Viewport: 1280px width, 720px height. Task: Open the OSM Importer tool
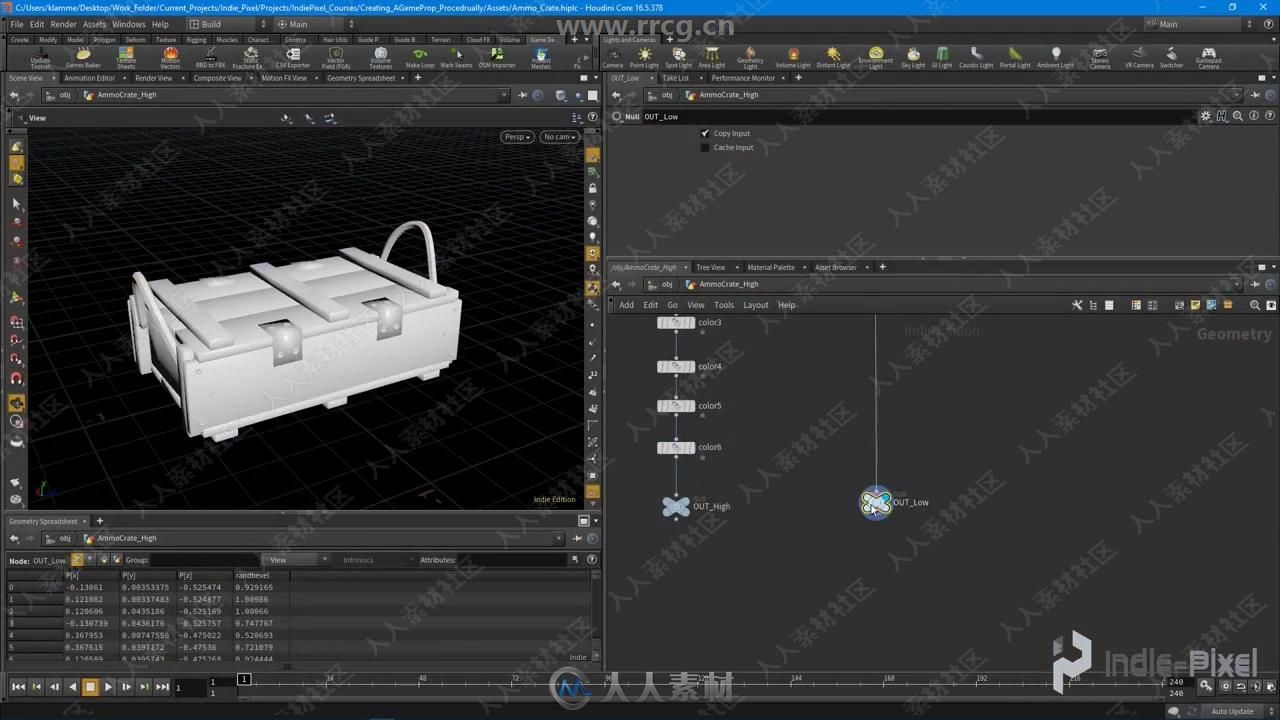(497, 58)
